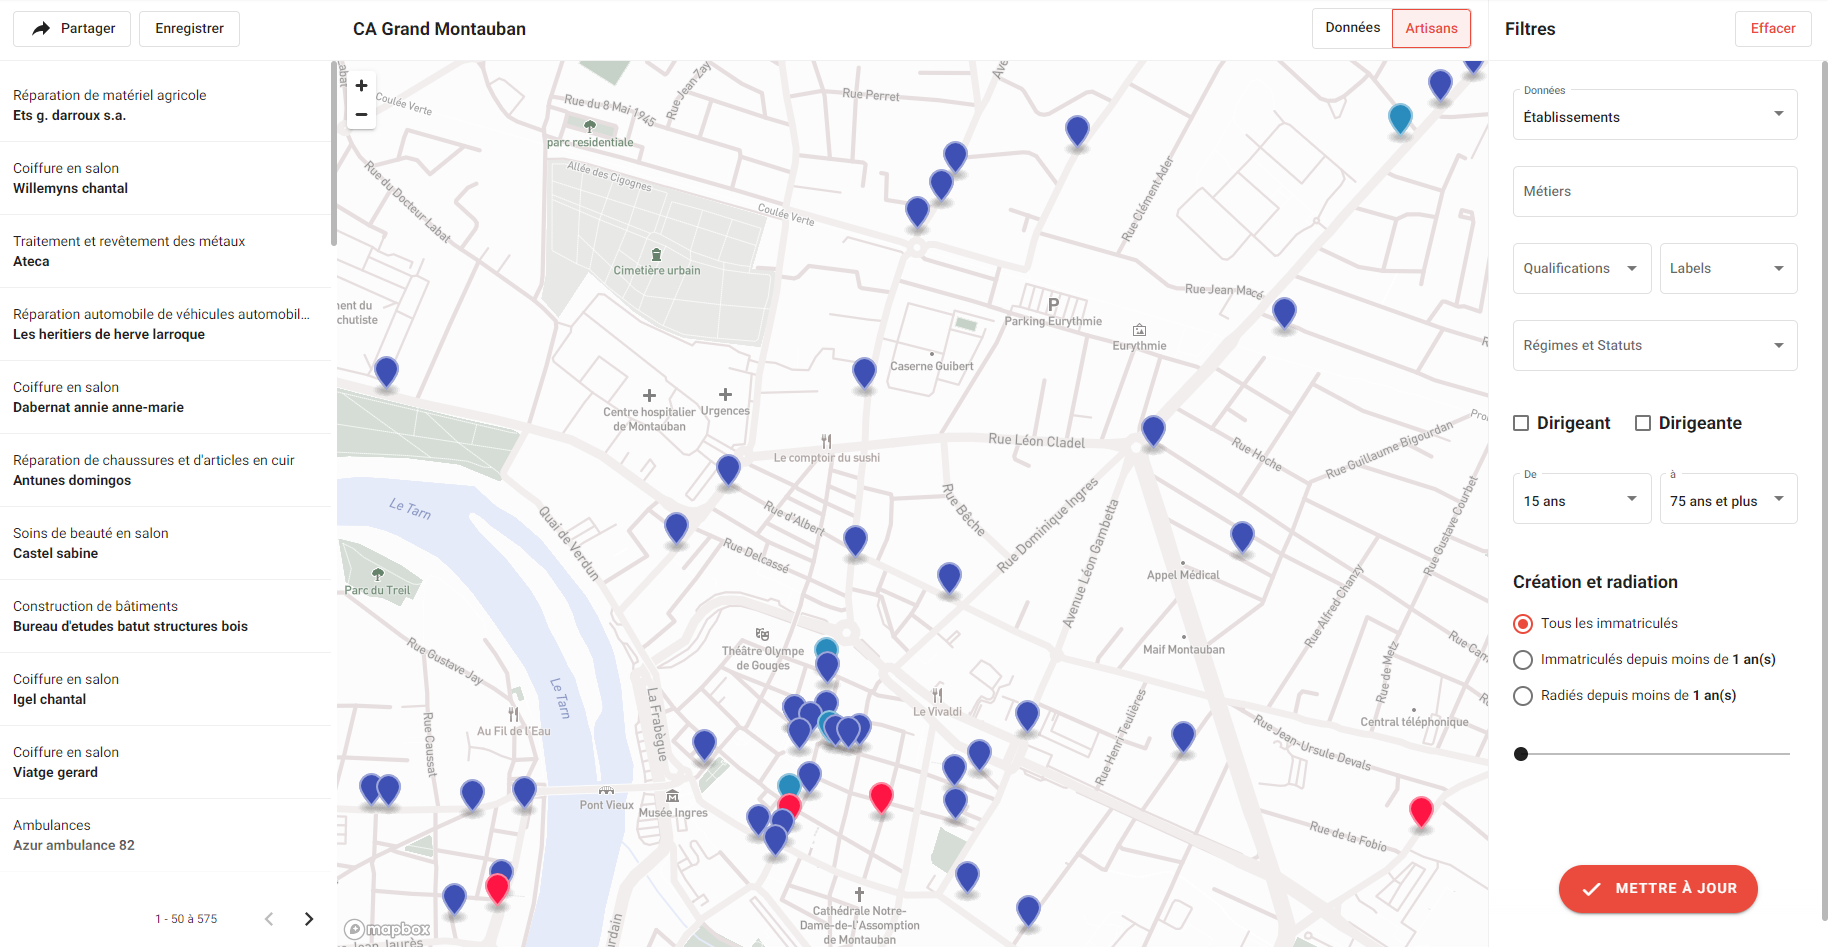
Task: Open Les heritiers de herve larroque entry
Action: [166, 324]
